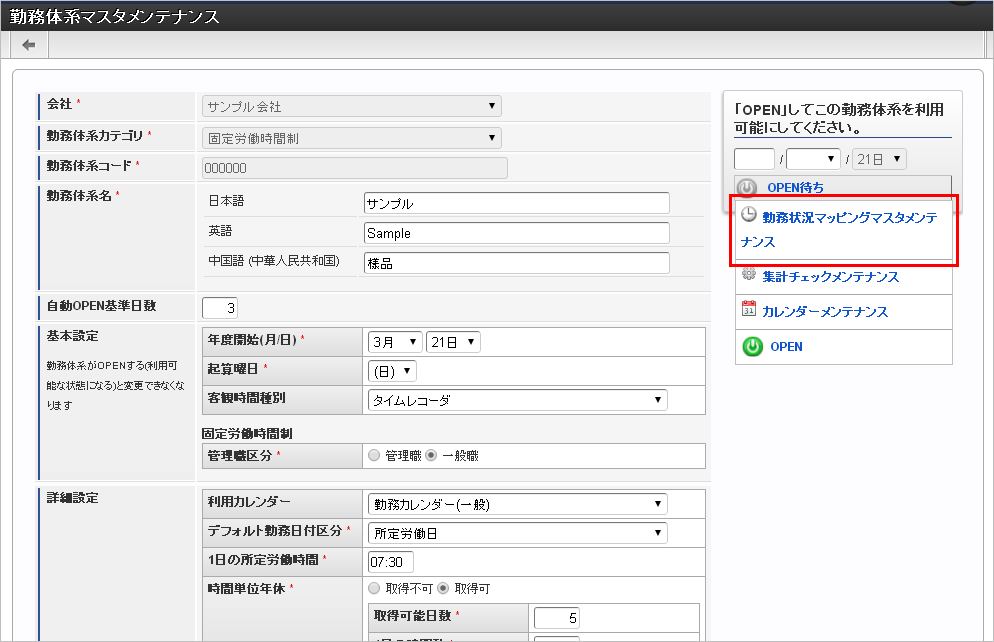The height and width of the screenshot is (642, 994).
Task: Click the green OPEN power icon
Action: [x=752, y=347]
